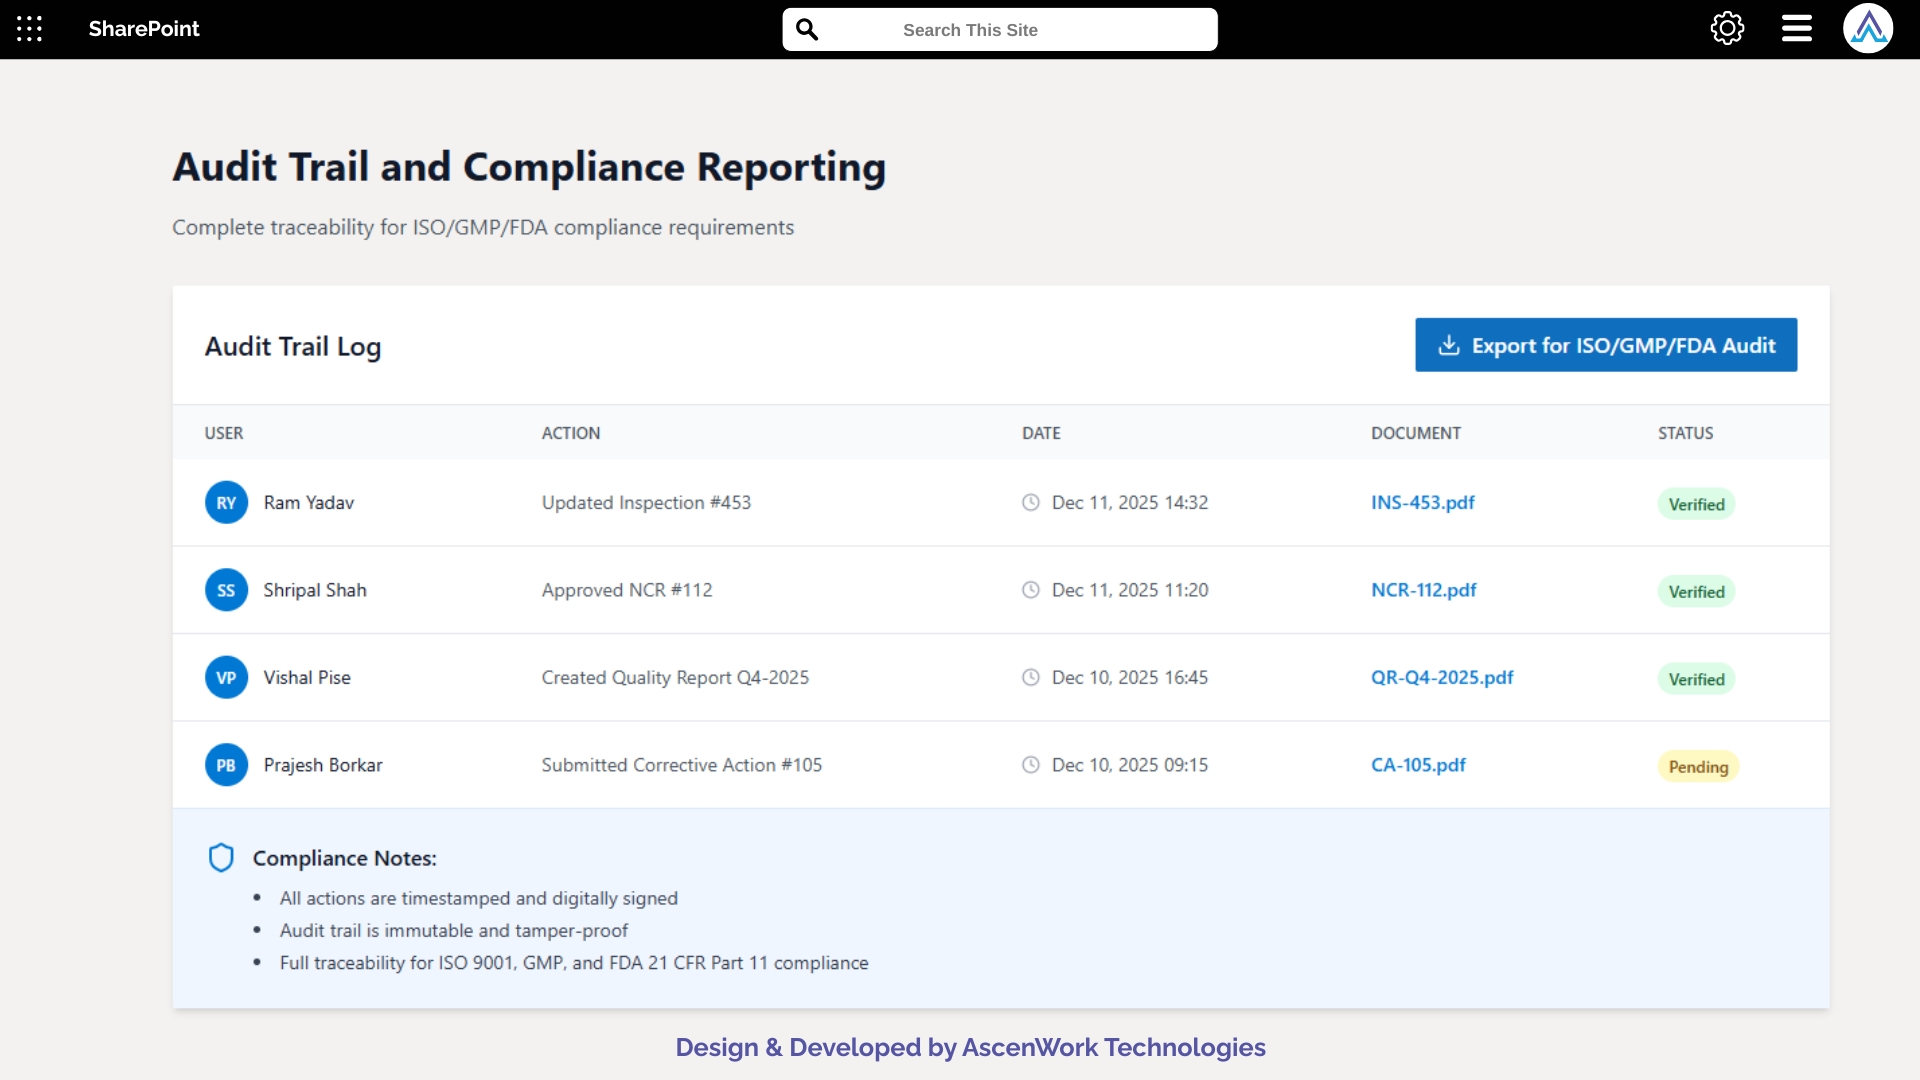1920x1080 pixels.
Task: Click Export for ISO/GMP/FDA Audit button
Action: [1605, 344]
